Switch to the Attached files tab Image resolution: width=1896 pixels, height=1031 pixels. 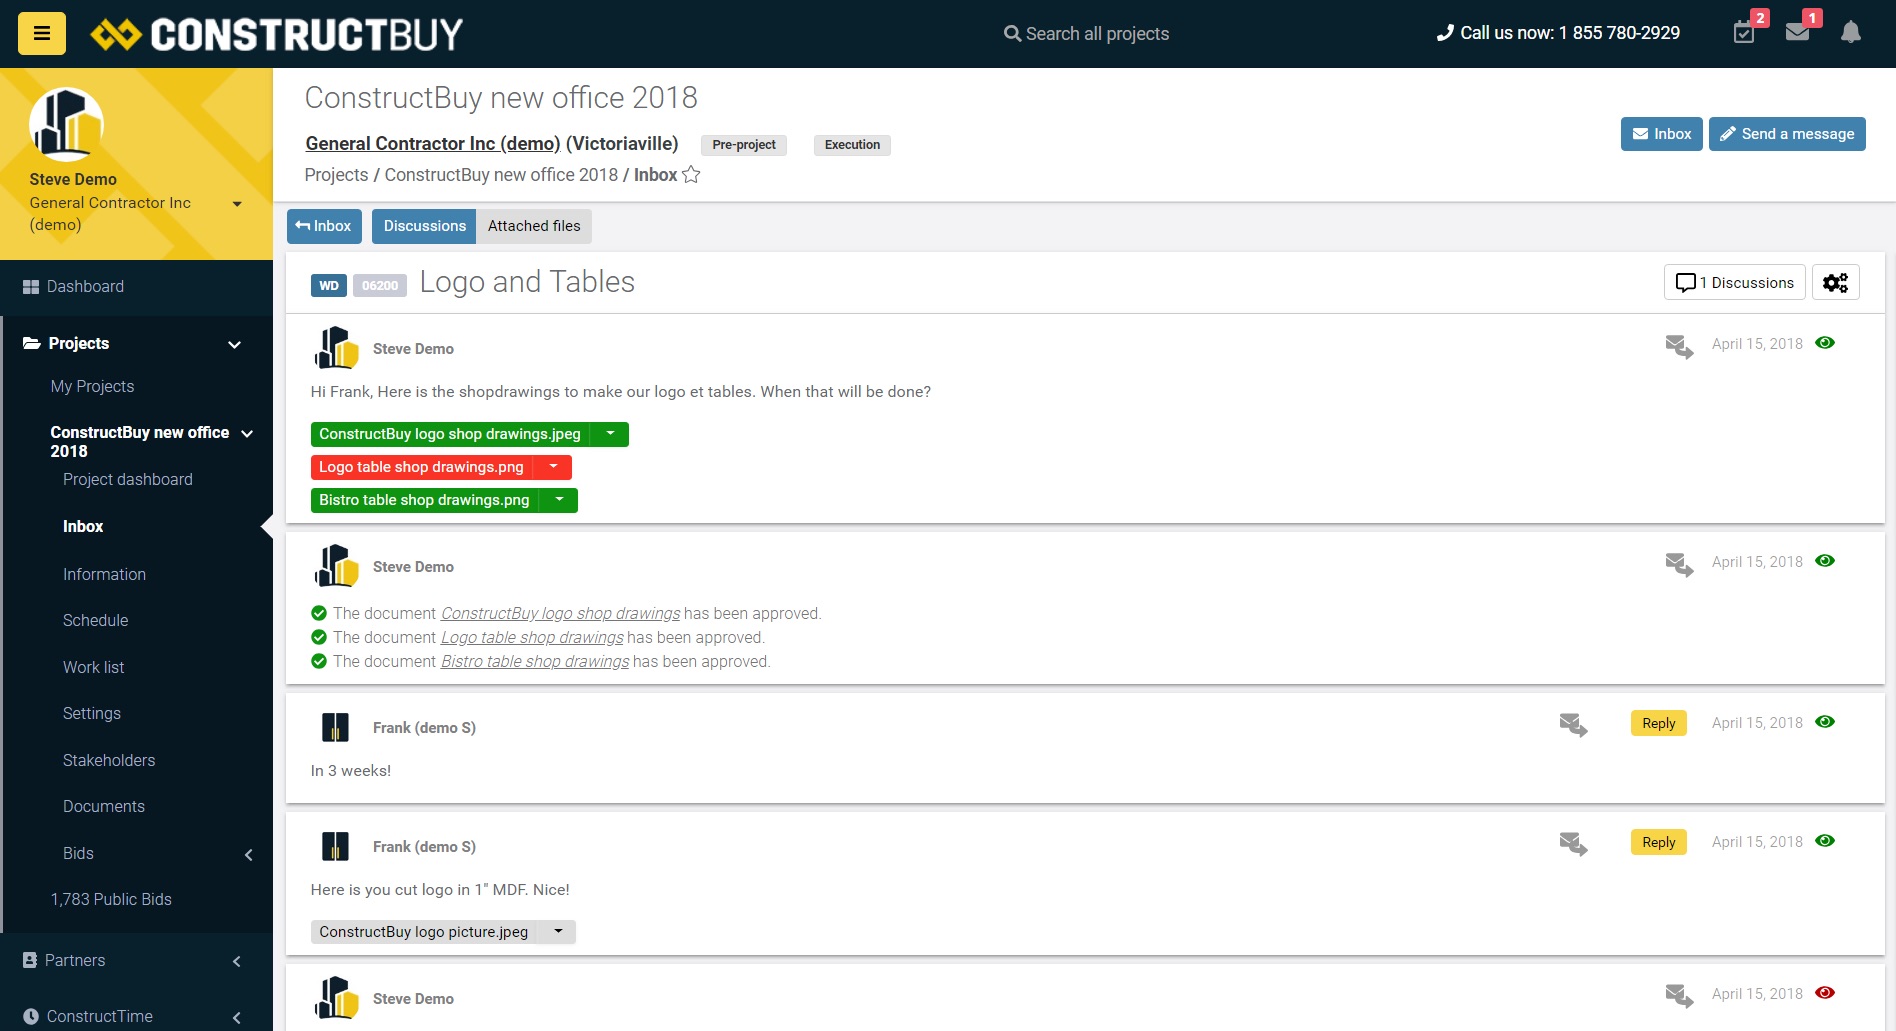click(534, 226)
